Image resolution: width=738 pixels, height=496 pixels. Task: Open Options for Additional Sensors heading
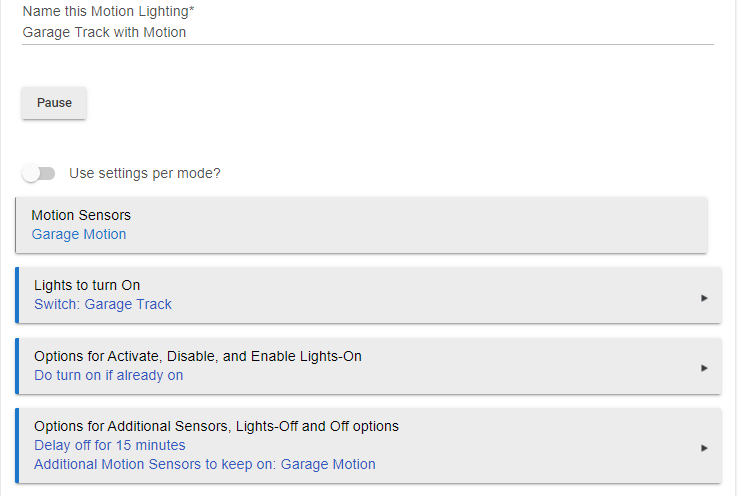point(216,426)
